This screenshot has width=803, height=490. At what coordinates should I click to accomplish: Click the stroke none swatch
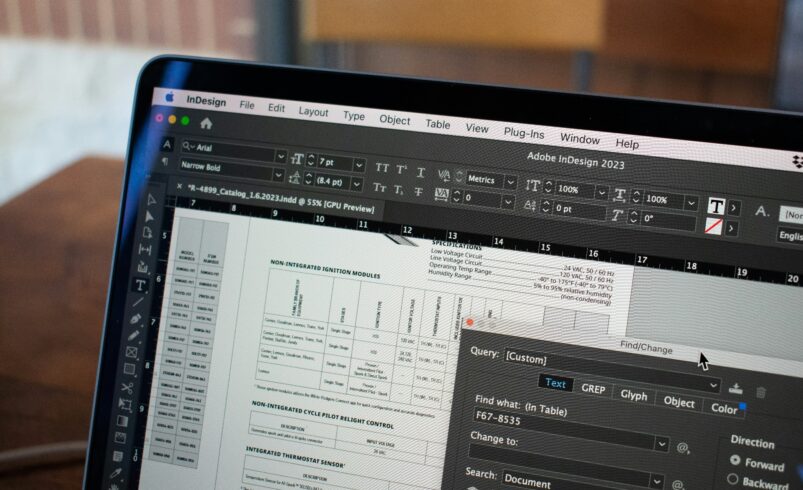pos(713,226)
